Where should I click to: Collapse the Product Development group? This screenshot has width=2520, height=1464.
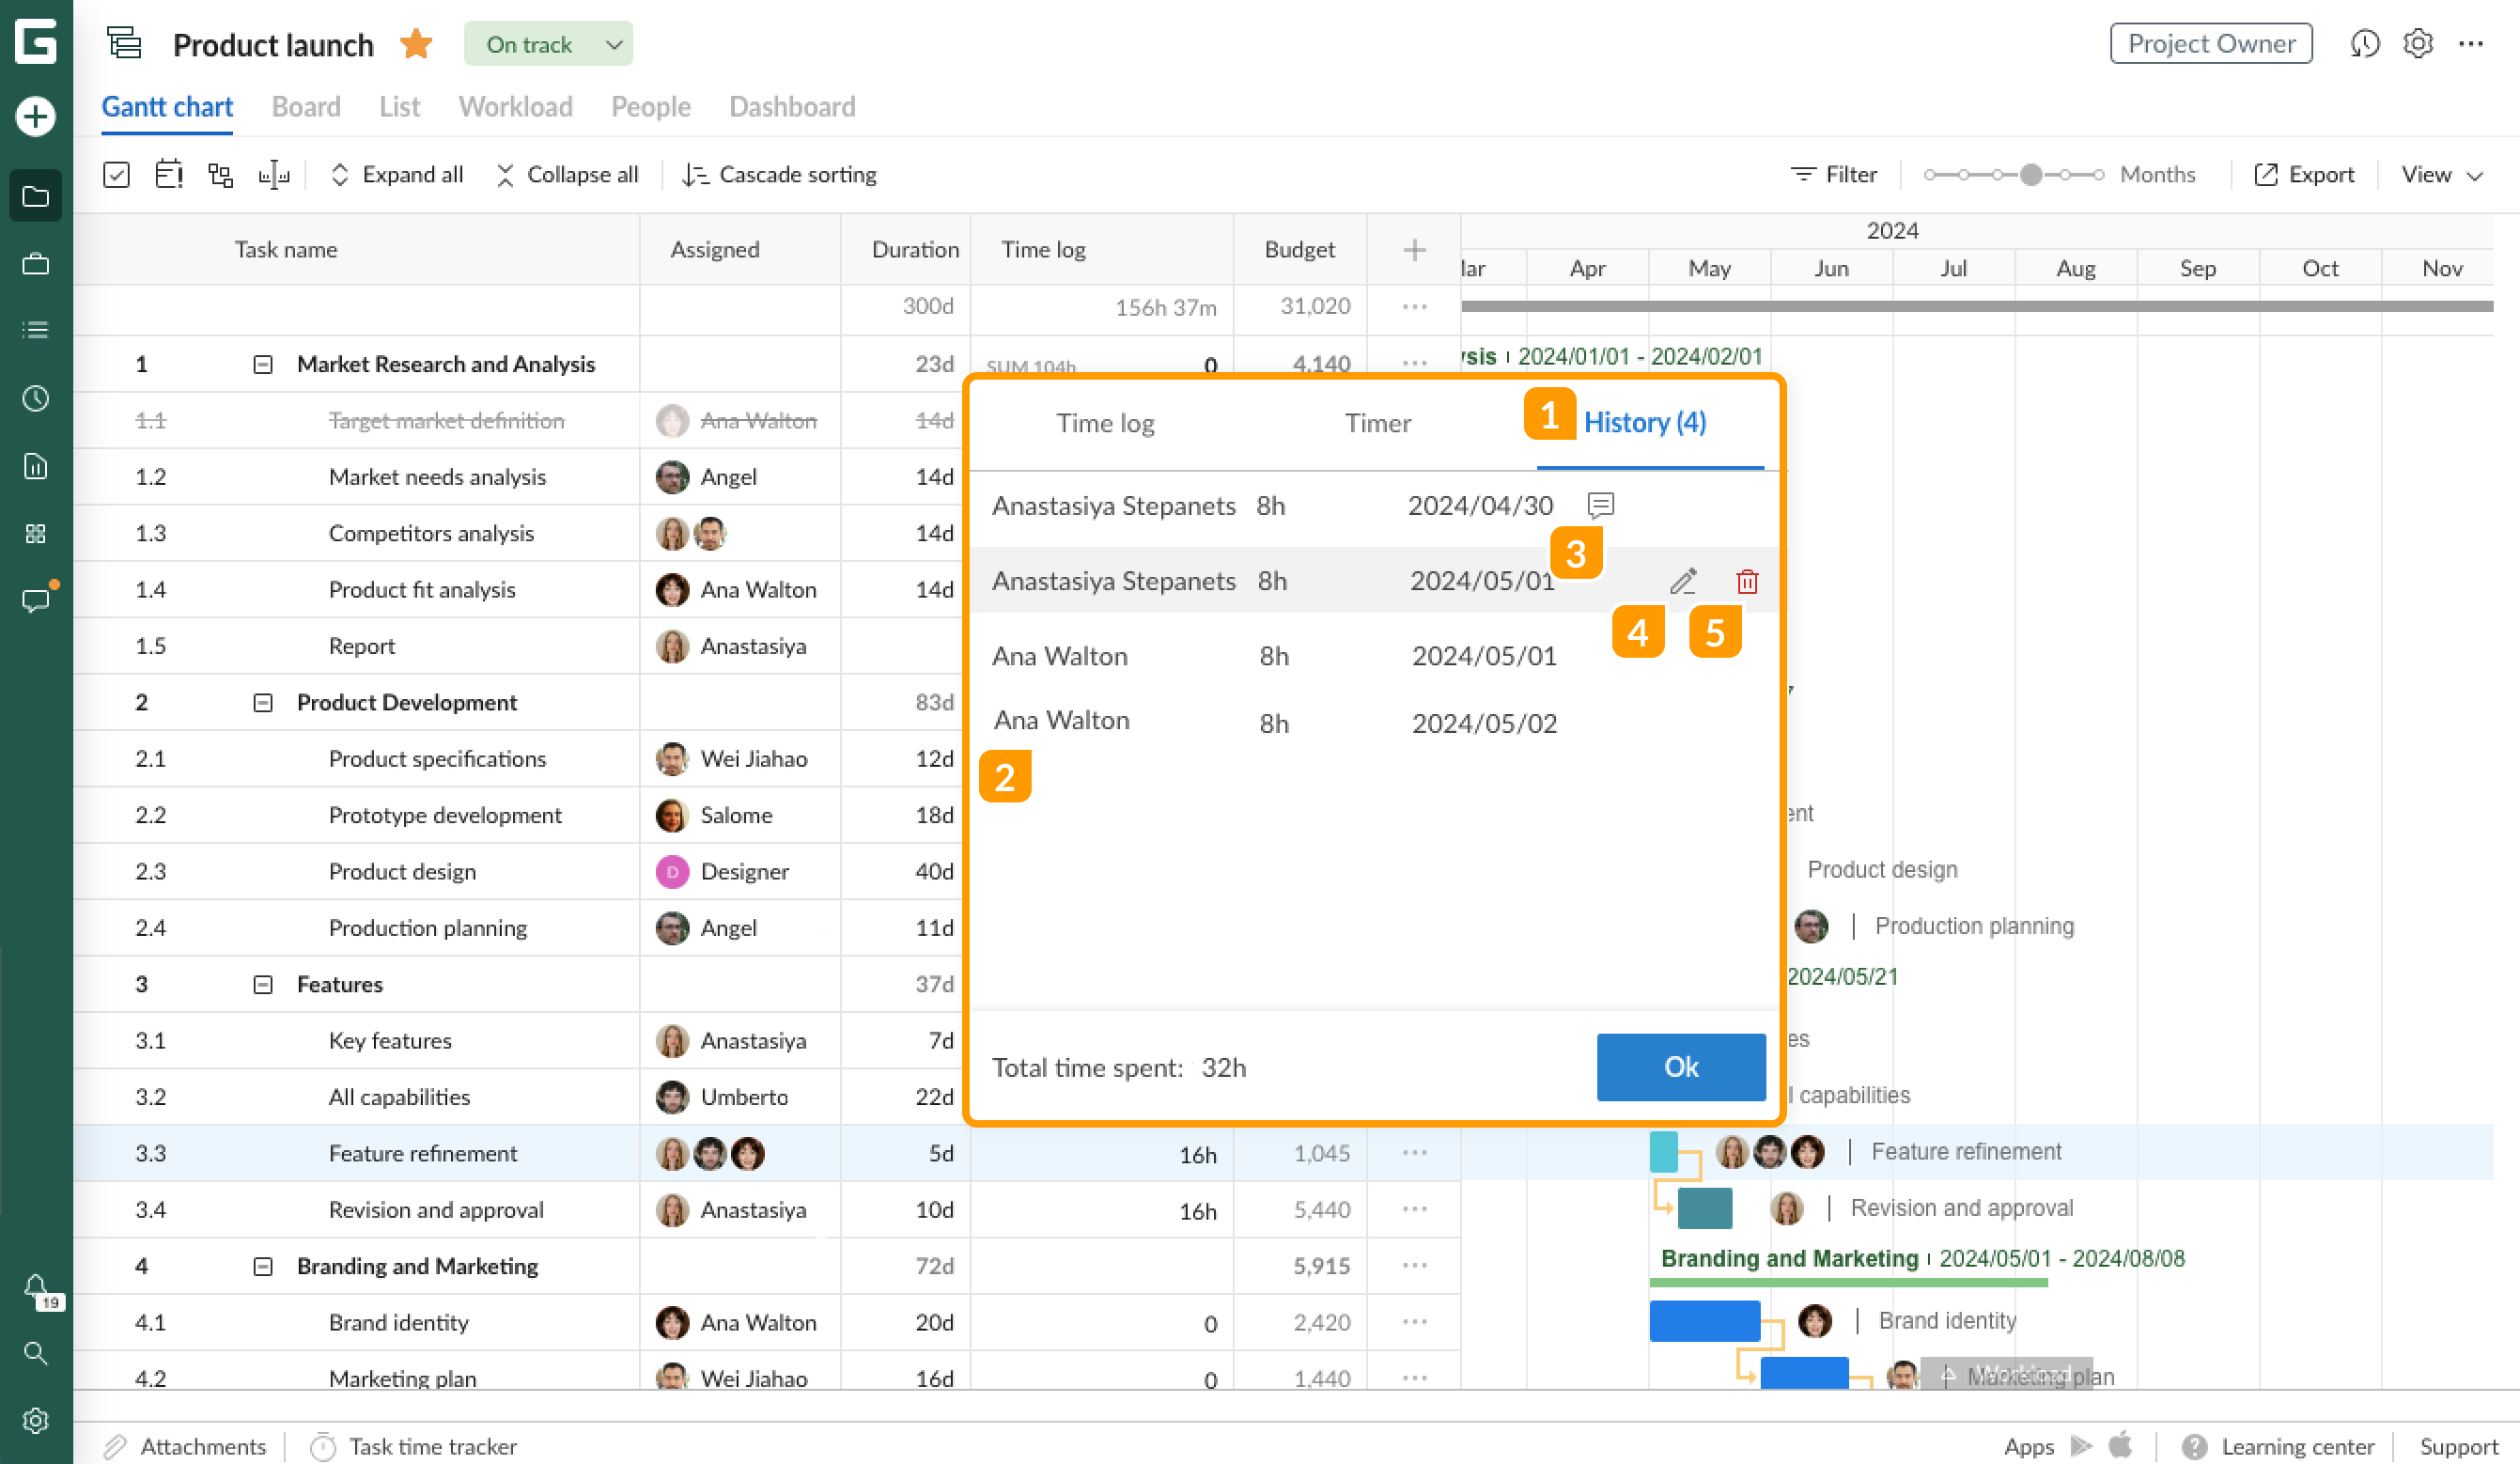pyautogui.click(x=263, y=702)
